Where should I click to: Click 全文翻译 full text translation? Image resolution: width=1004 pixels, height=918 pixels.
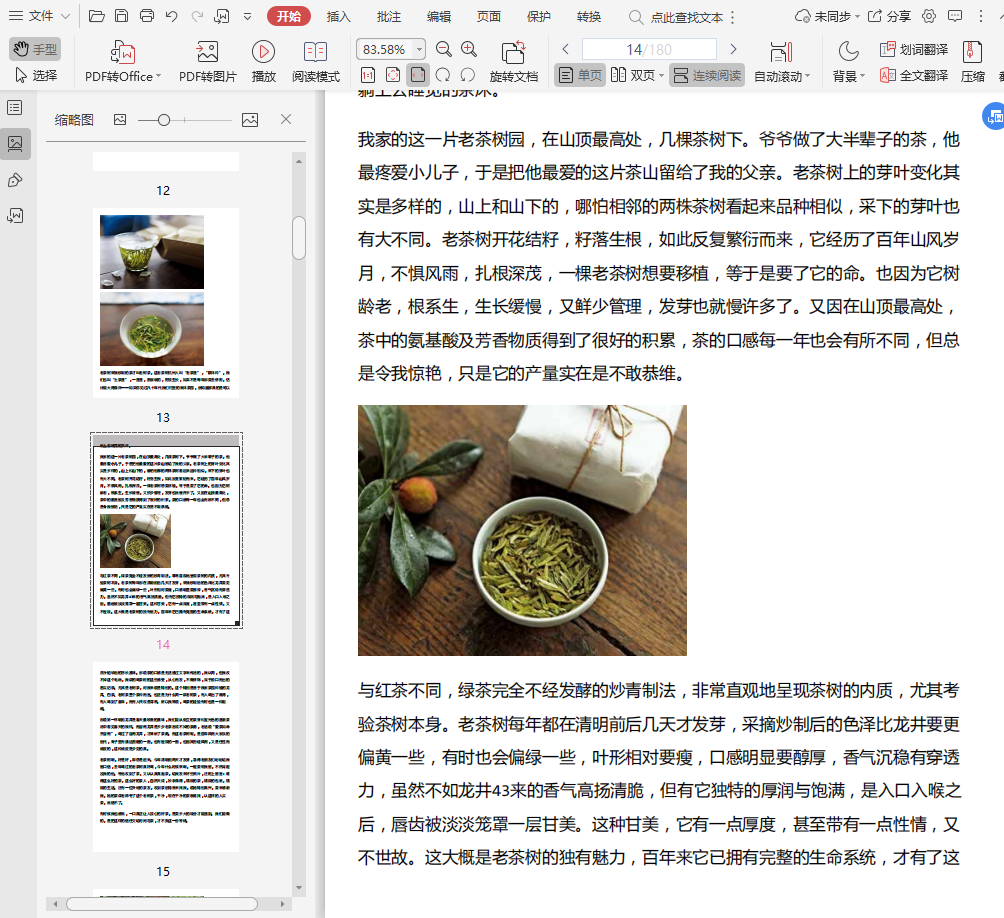pos(914,76)
